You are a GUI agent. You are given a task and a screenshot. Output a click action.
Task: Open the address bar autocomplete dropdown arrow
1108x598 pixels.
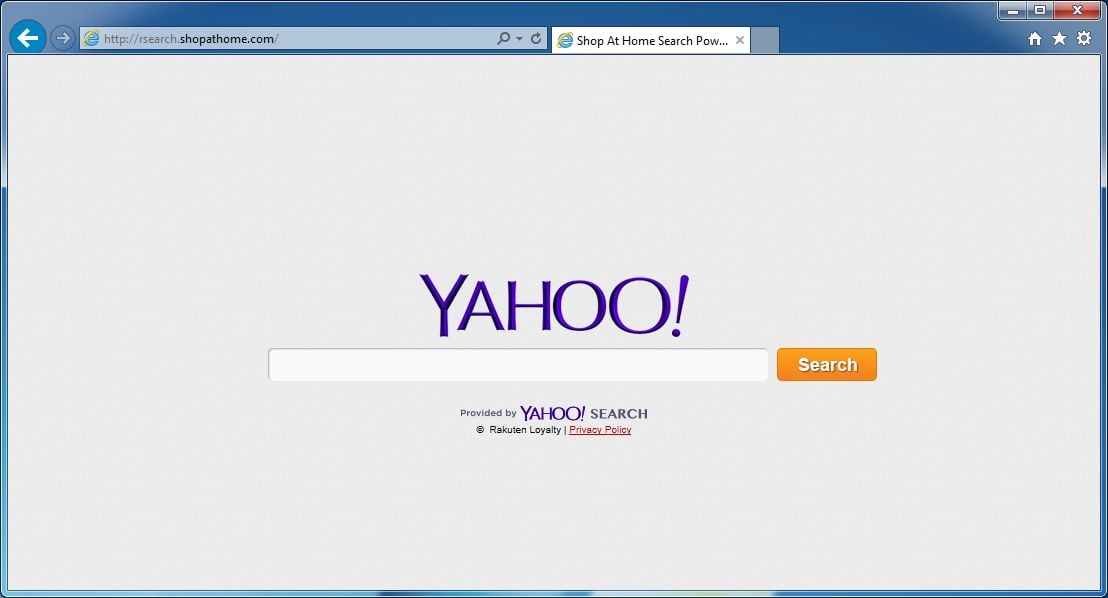pos(519,39)
